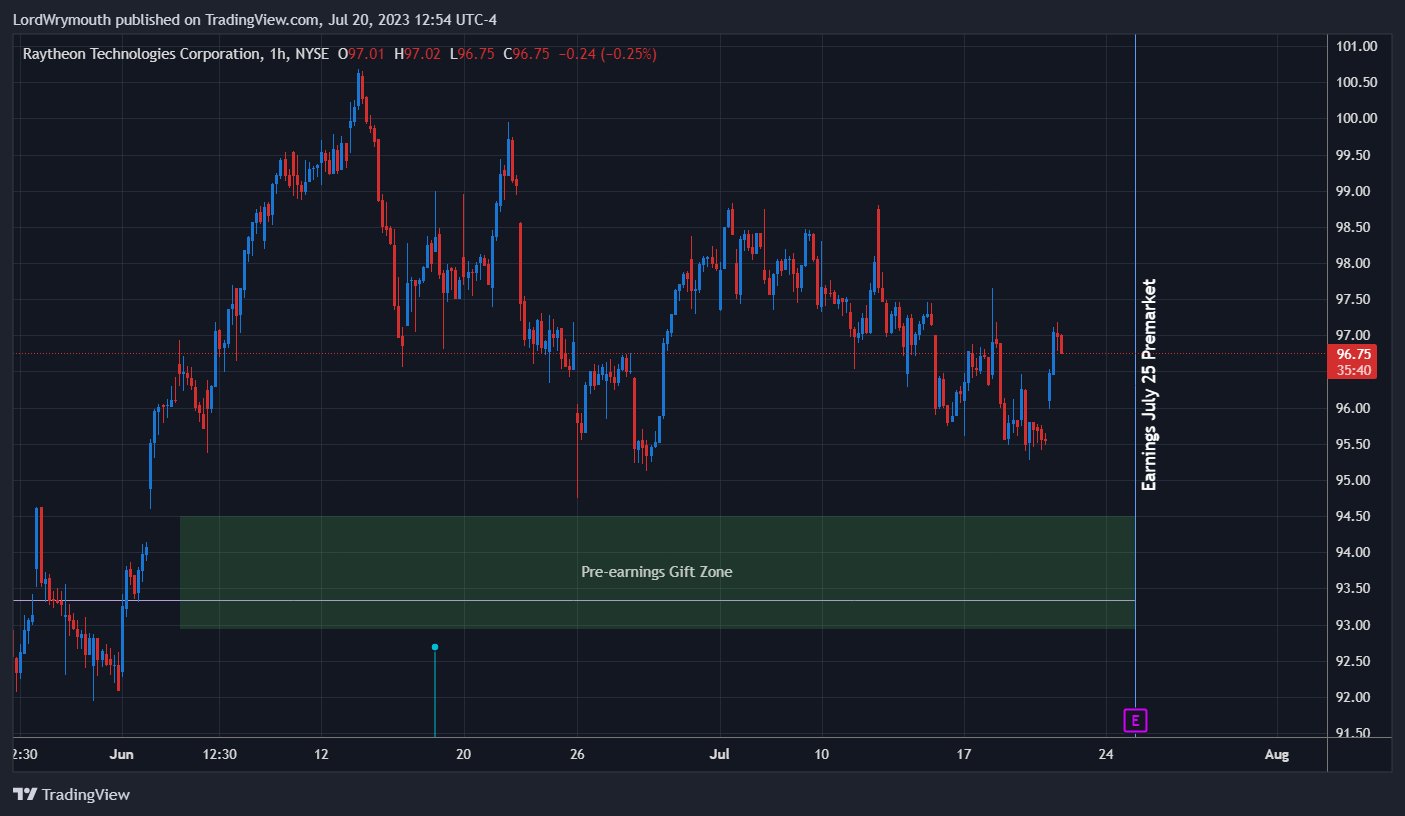Click the TradingView logo
The image size is (1405, 816).
pyautogui.click(x=72, y=795)
